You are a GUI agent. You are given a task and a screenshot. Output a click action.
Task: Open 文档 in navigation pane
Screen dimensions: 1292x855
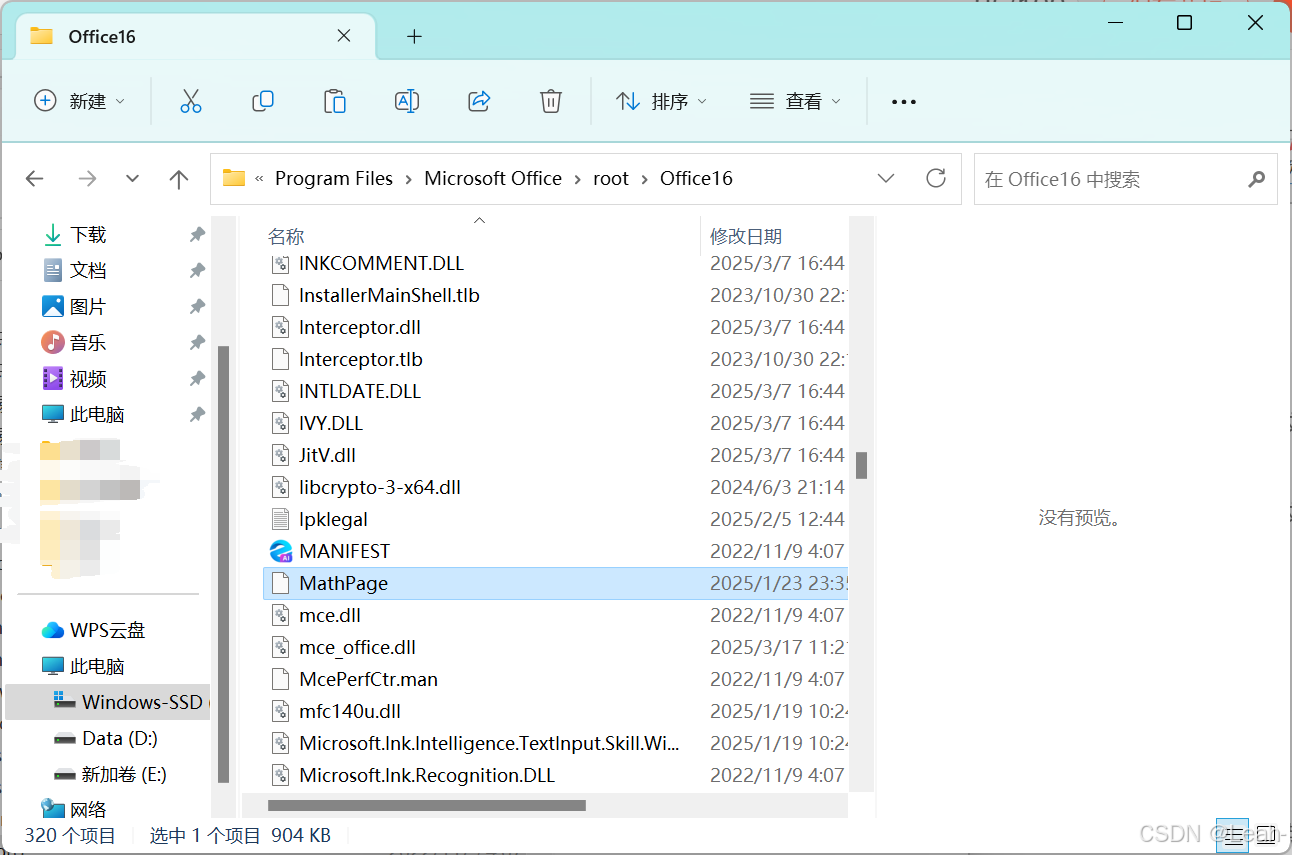coord(88,271)
